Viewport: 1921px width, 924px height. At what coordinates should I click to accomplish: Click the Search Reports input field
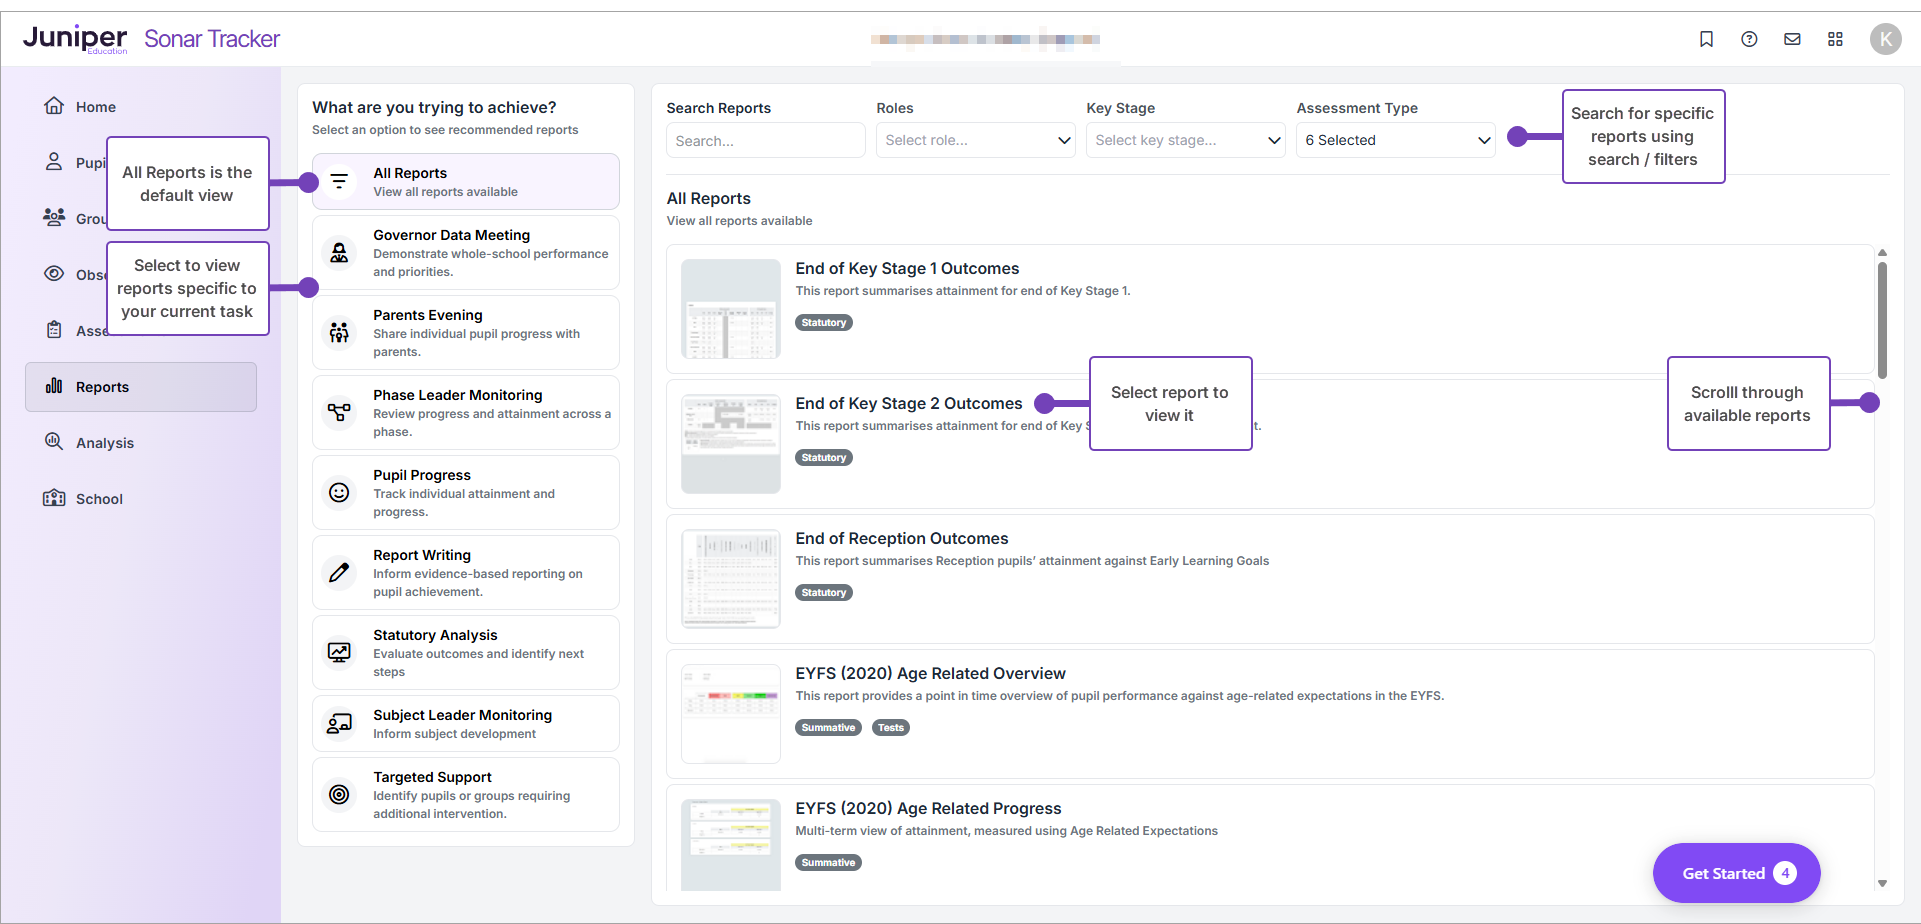[x=765, y=140]
